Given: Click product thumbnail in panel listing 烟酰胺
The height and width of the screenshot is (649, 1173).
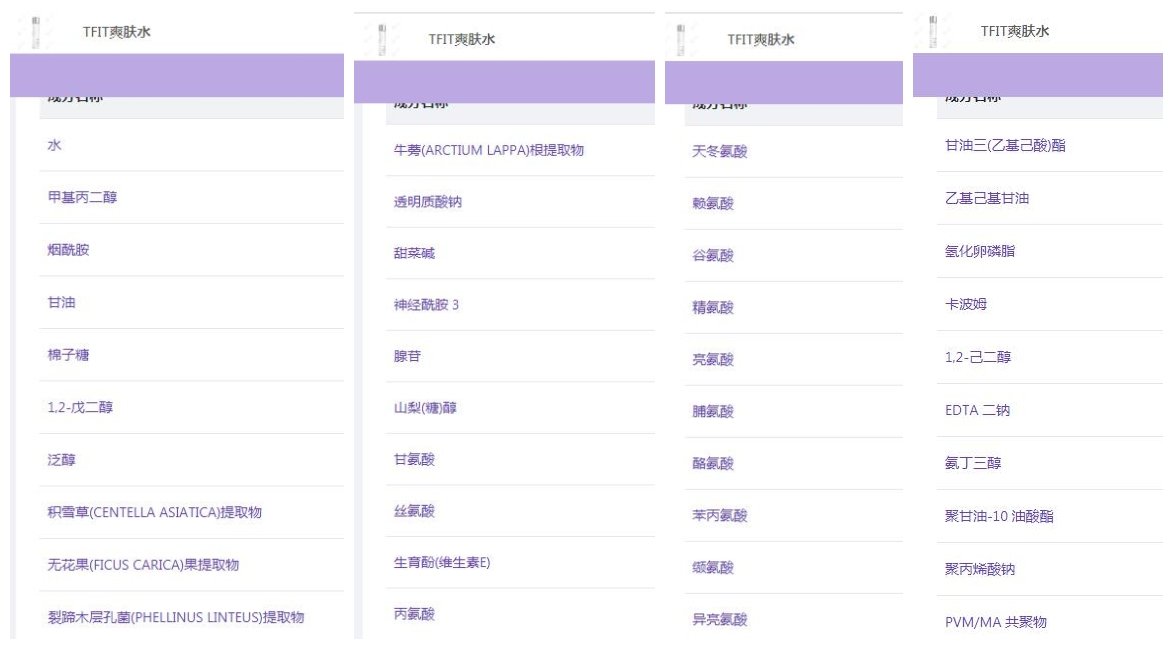Looking at the screenshot, I should [35, 32].
